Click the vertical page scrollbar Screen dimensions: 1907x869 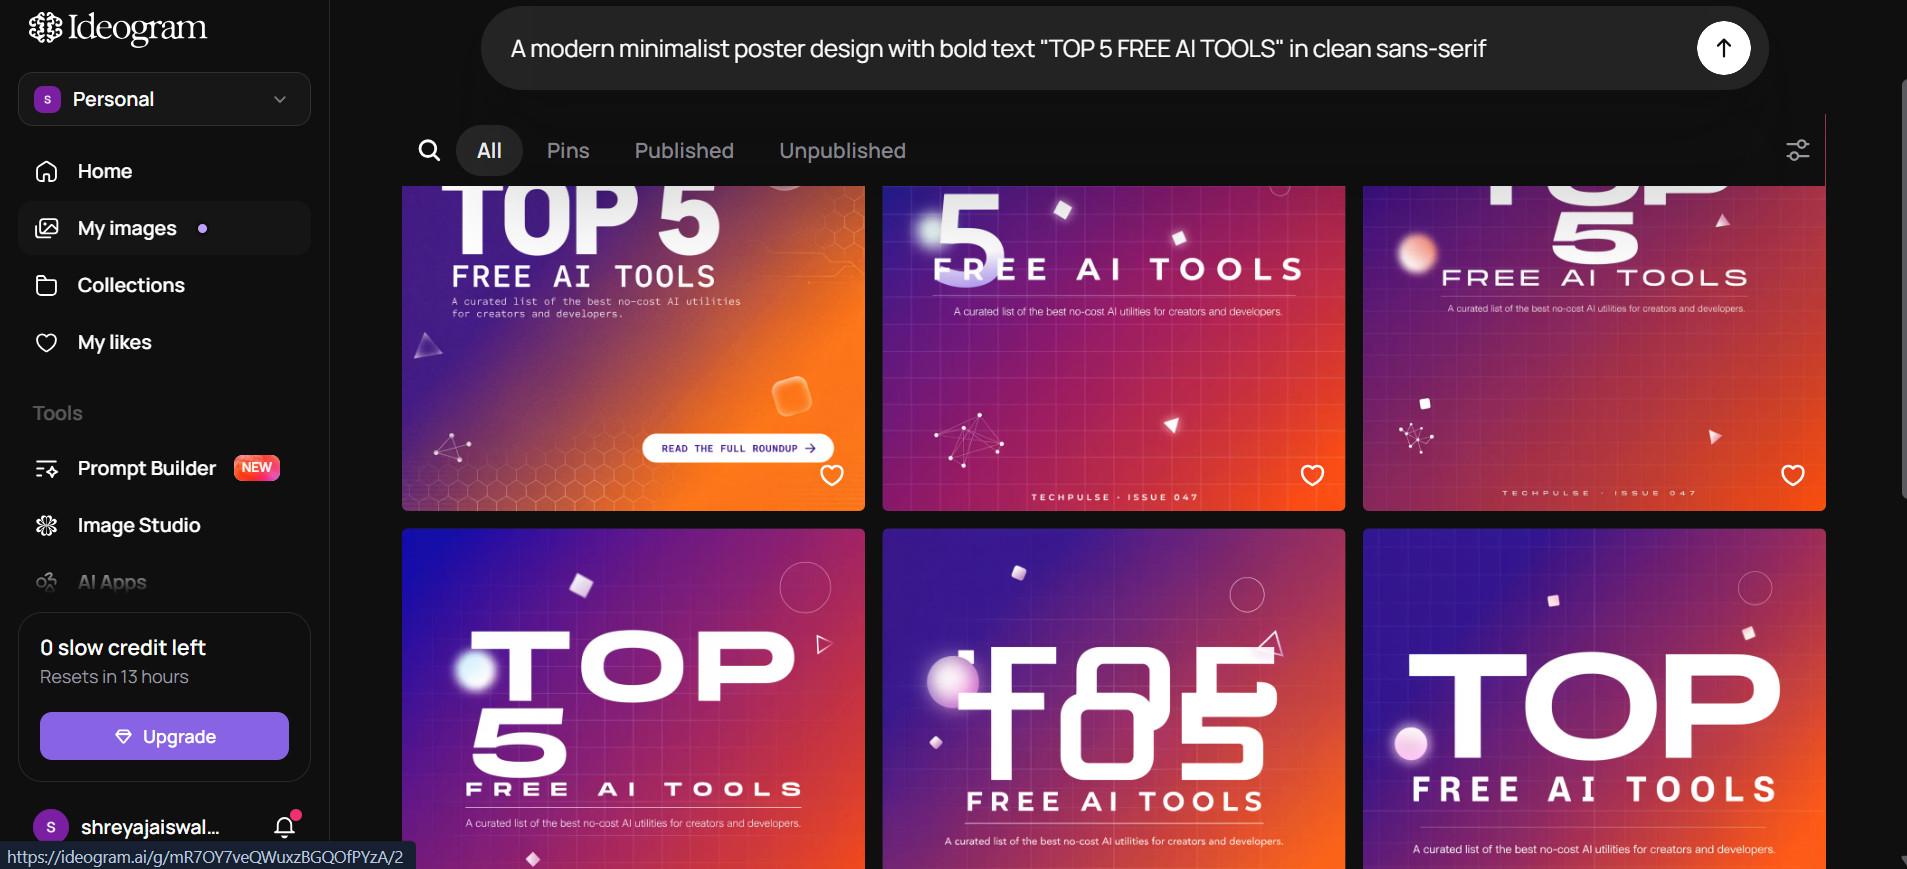[x=1903, y=290]
